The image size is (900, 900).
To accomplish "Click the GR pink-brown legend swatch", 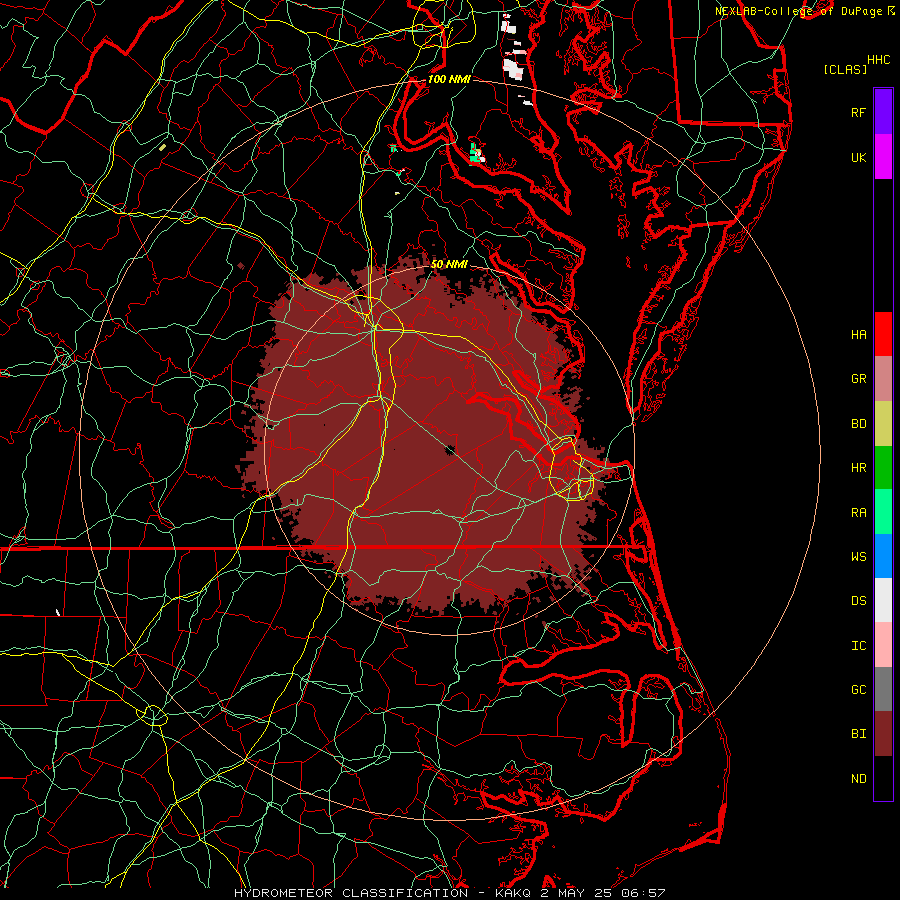I will 883,379.
